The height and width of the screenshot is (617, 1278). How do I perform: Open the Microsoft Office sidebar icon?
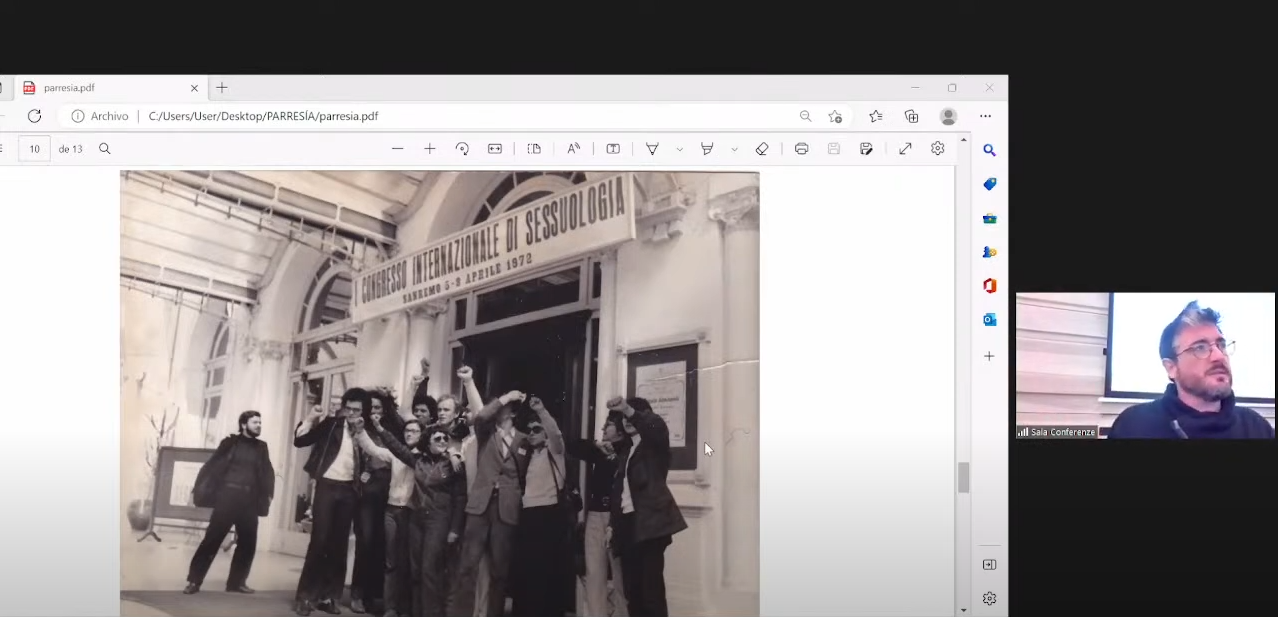[989, 286]
